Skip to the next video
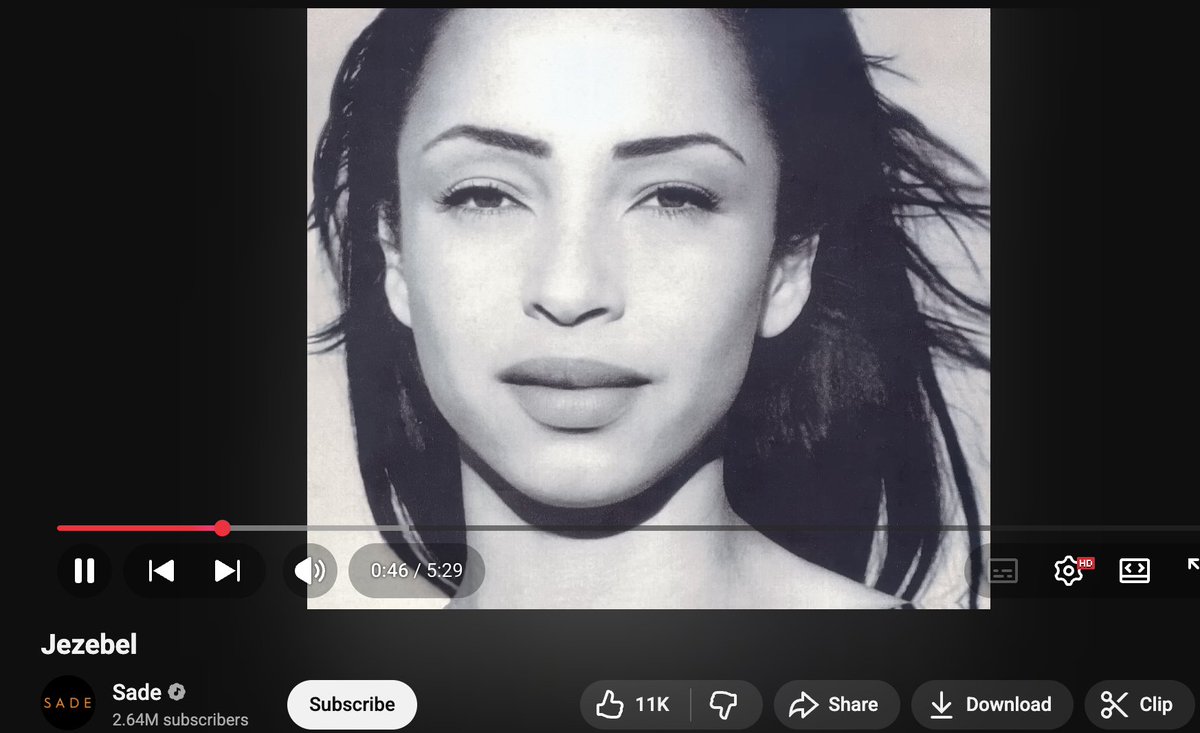This screenshot has width=1200, height=733. pyautogui.click(x=227, y=570)
